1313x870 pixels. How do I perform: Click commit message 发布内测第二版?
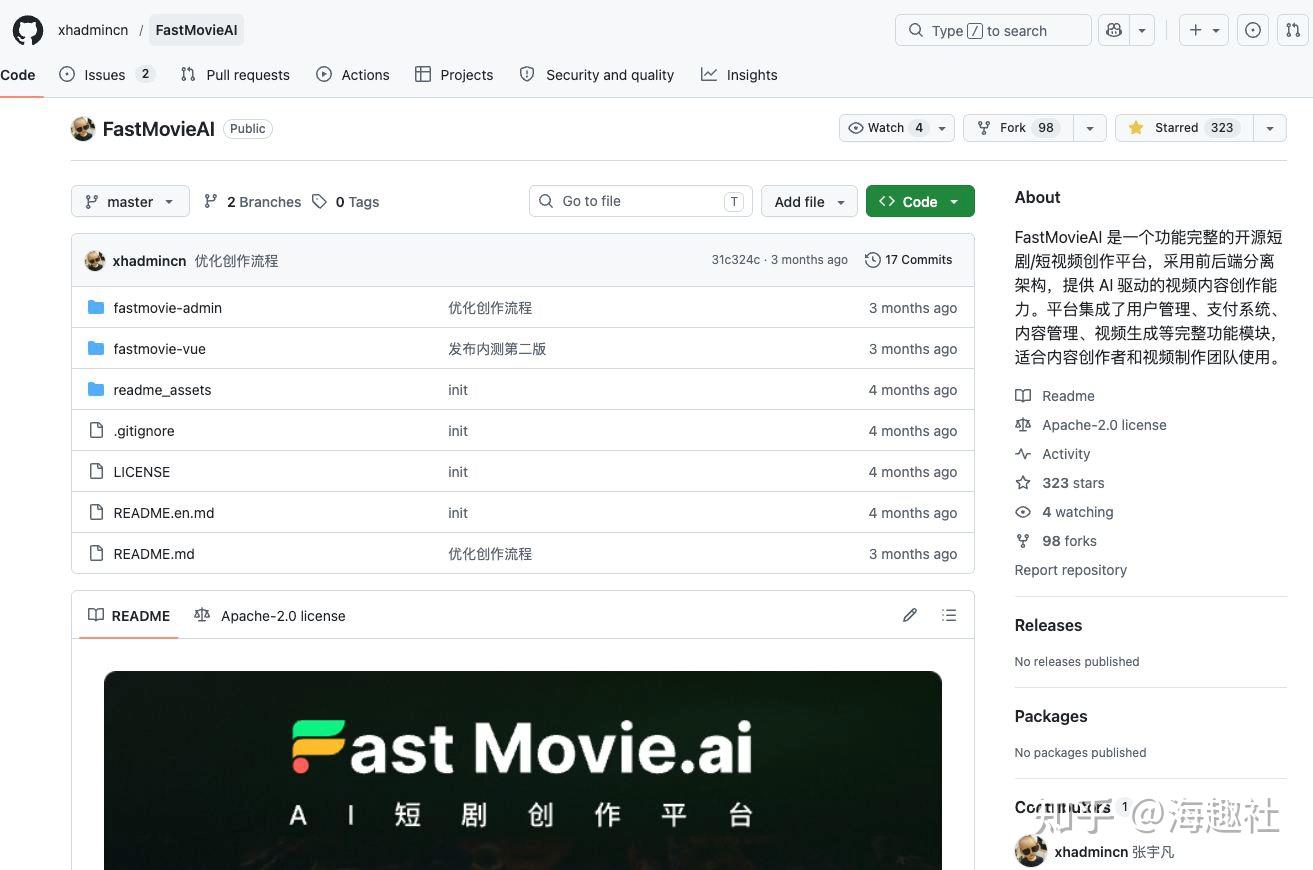[x=497, y=349]
